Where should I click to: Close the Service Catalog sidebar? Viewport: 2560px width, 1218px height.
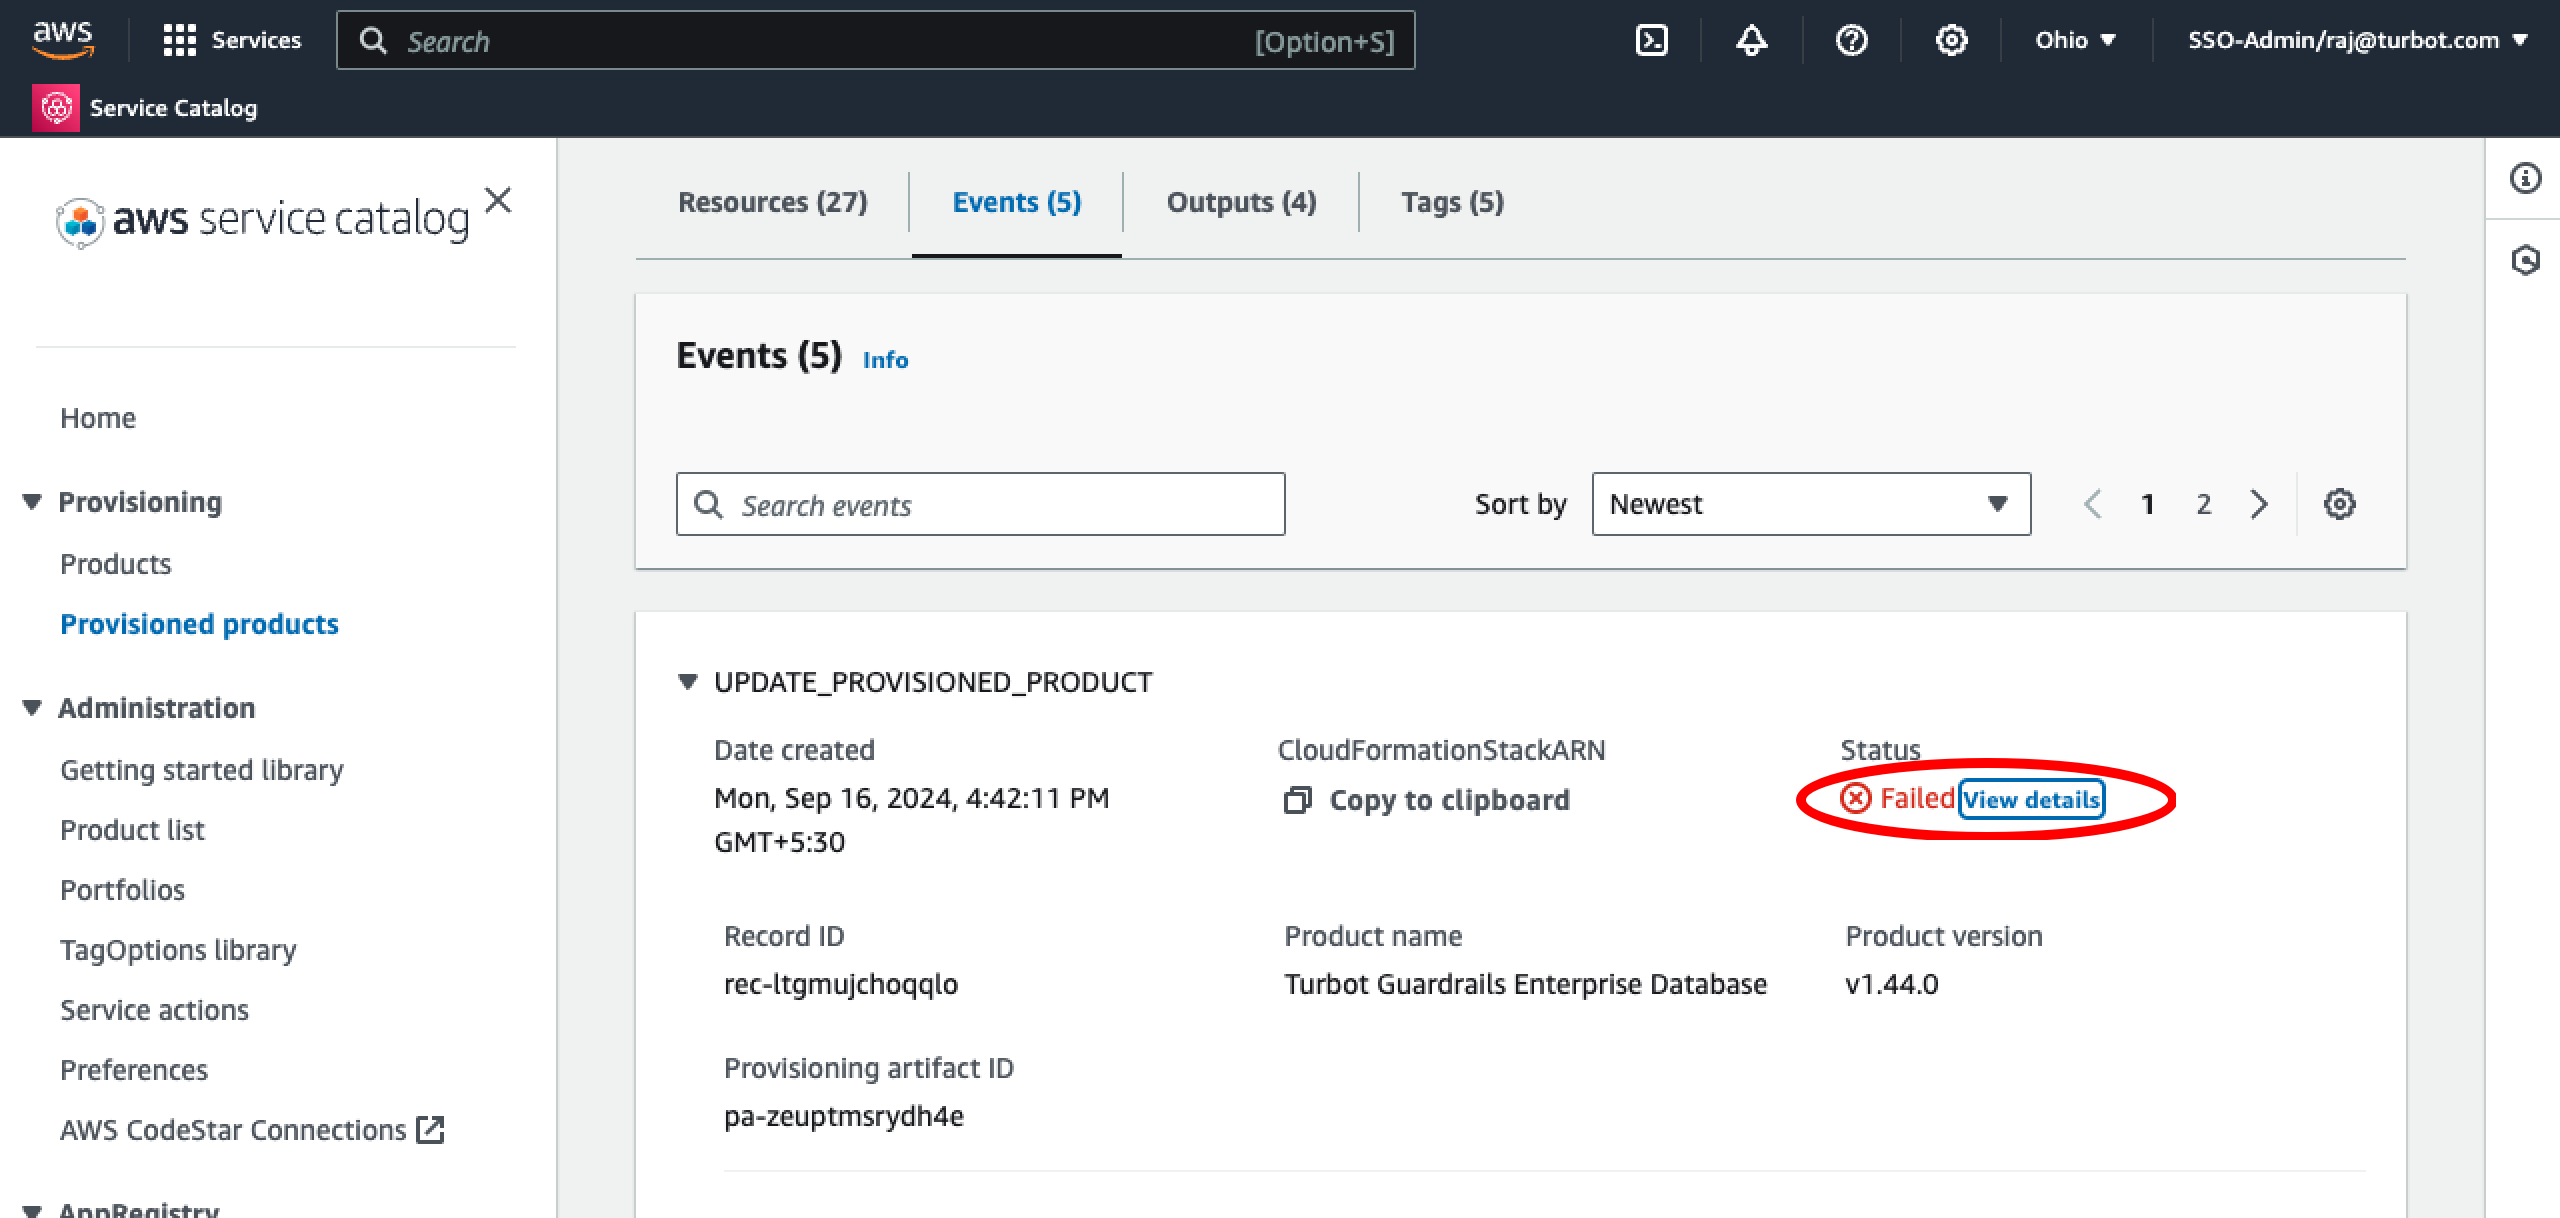(x=498, y=200)
